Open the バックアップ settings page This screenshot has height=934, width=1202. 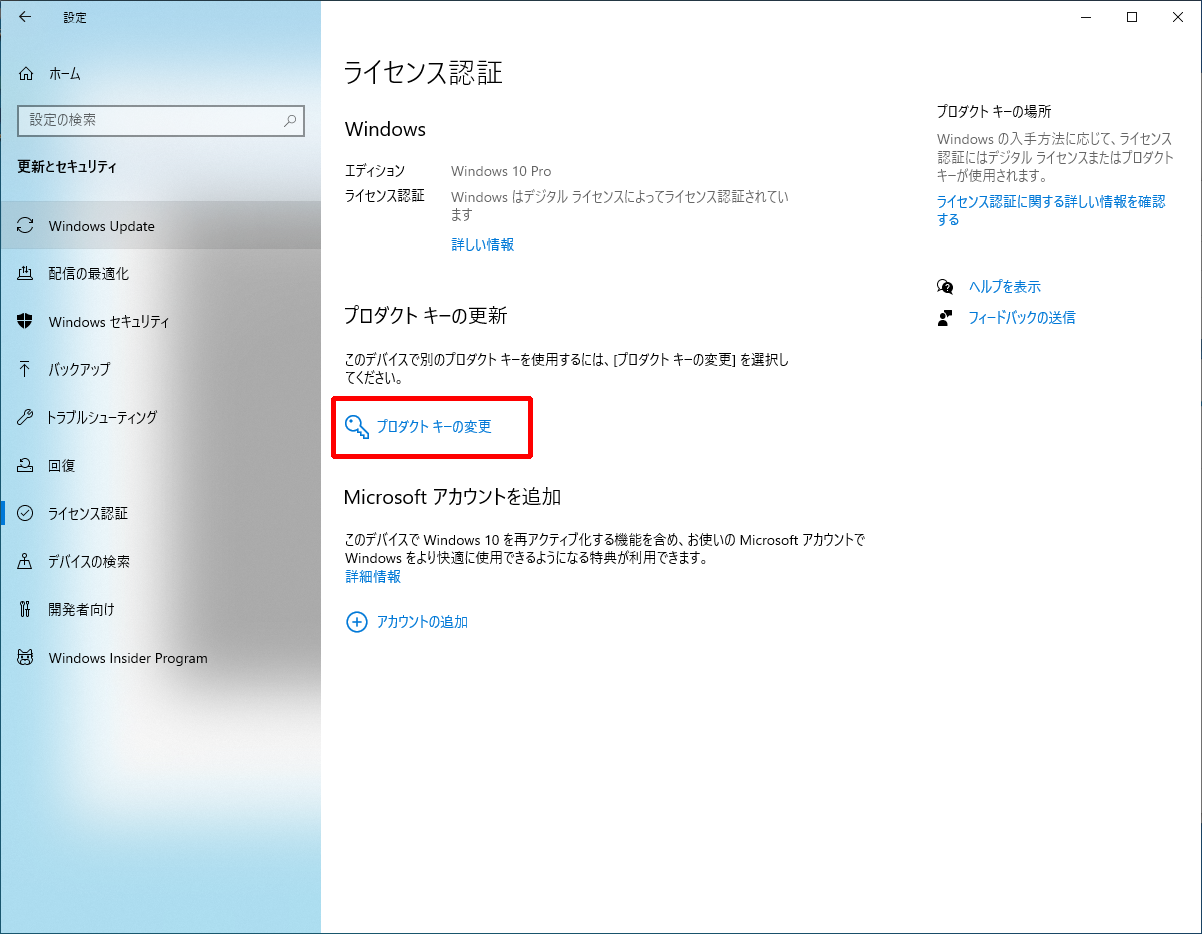pos(160,369)
